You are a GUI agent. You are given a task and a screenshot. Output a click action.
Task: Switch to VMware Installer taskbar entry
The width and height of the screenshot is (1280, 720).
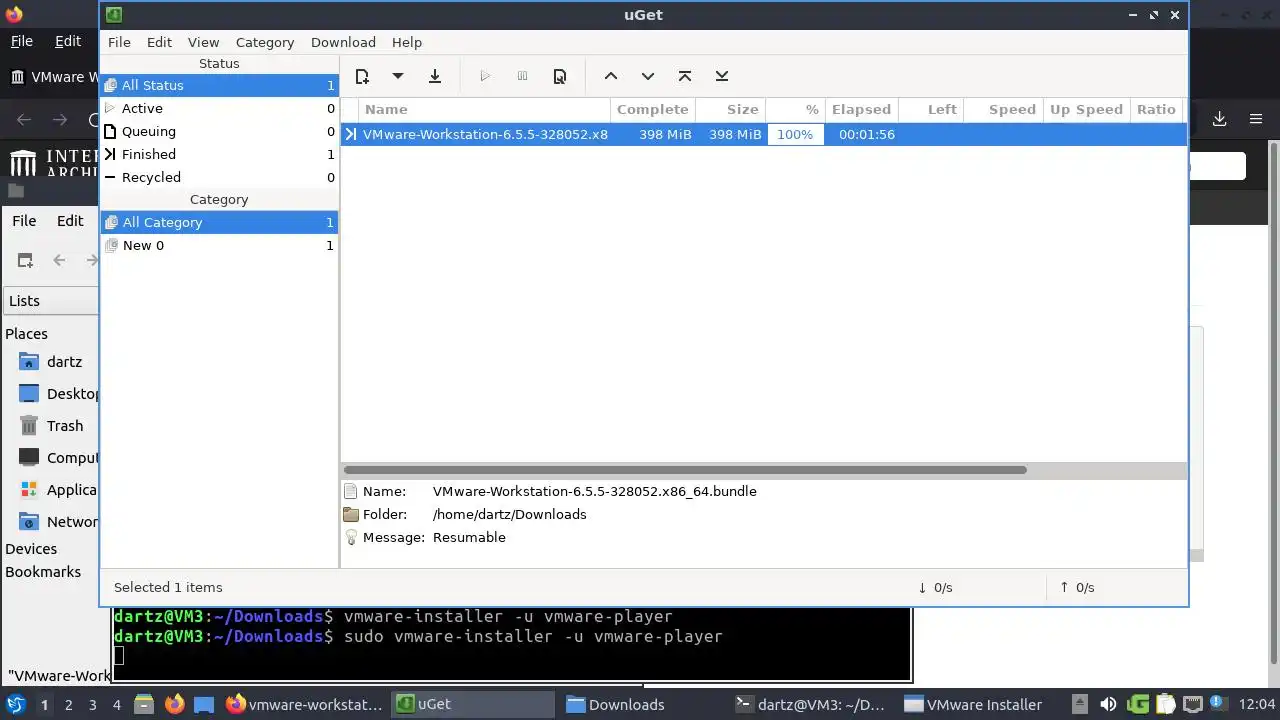coord(981,705)
